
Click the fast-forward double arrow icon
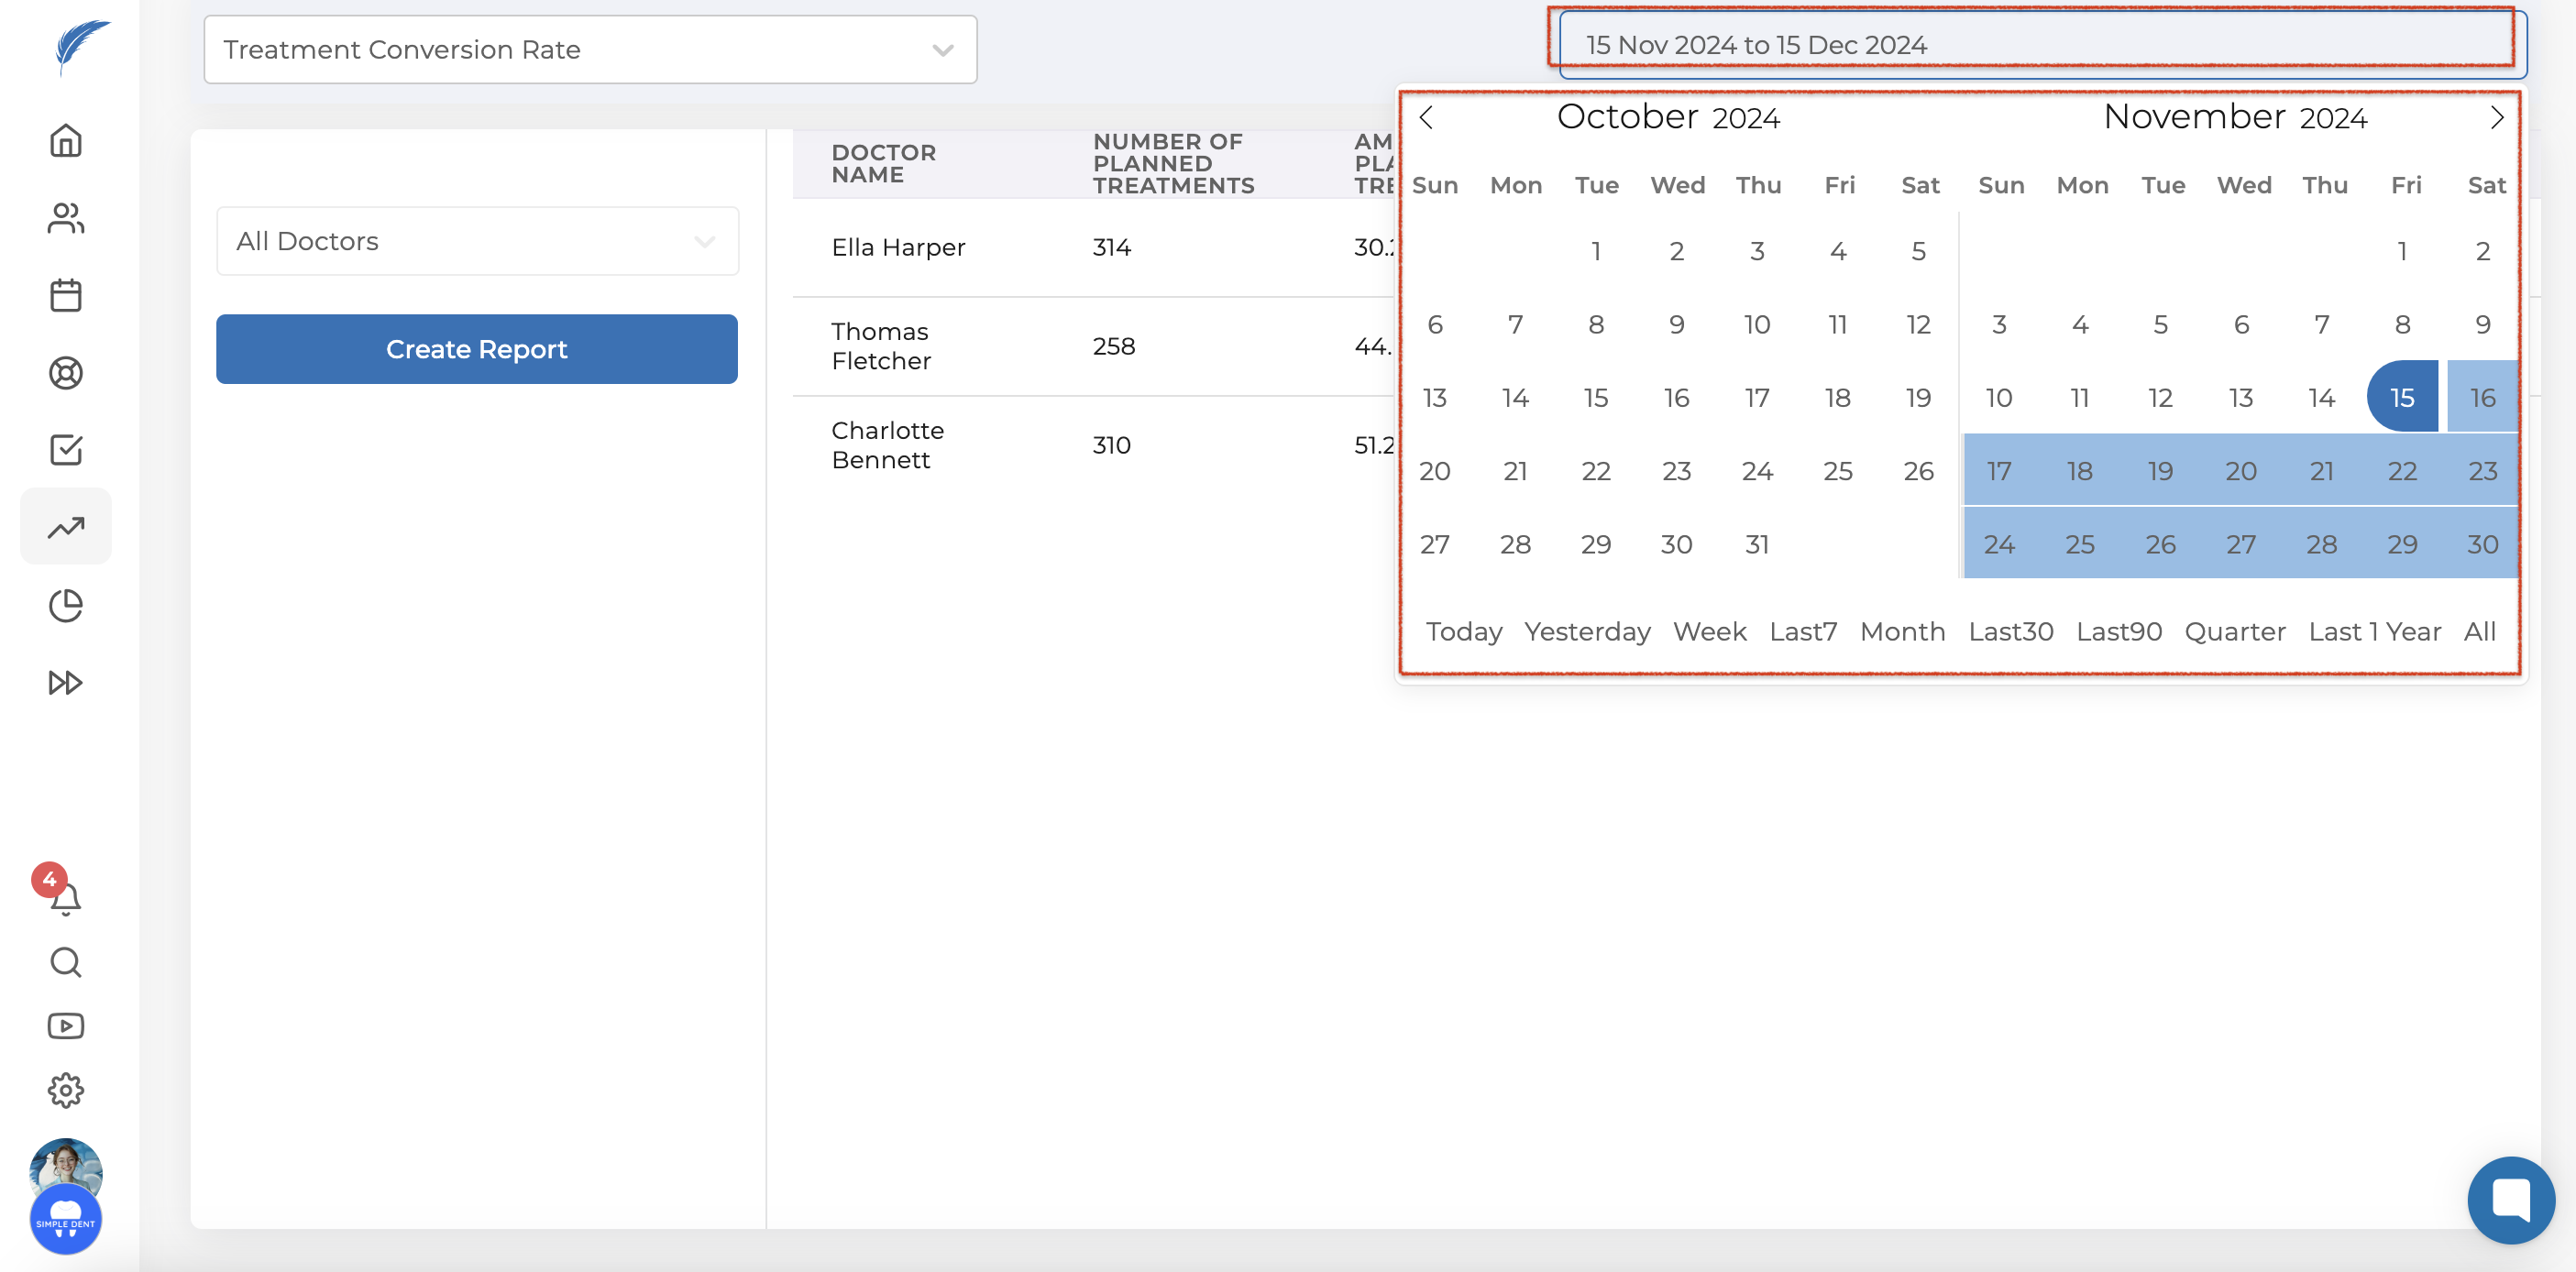tap(66, 683)
